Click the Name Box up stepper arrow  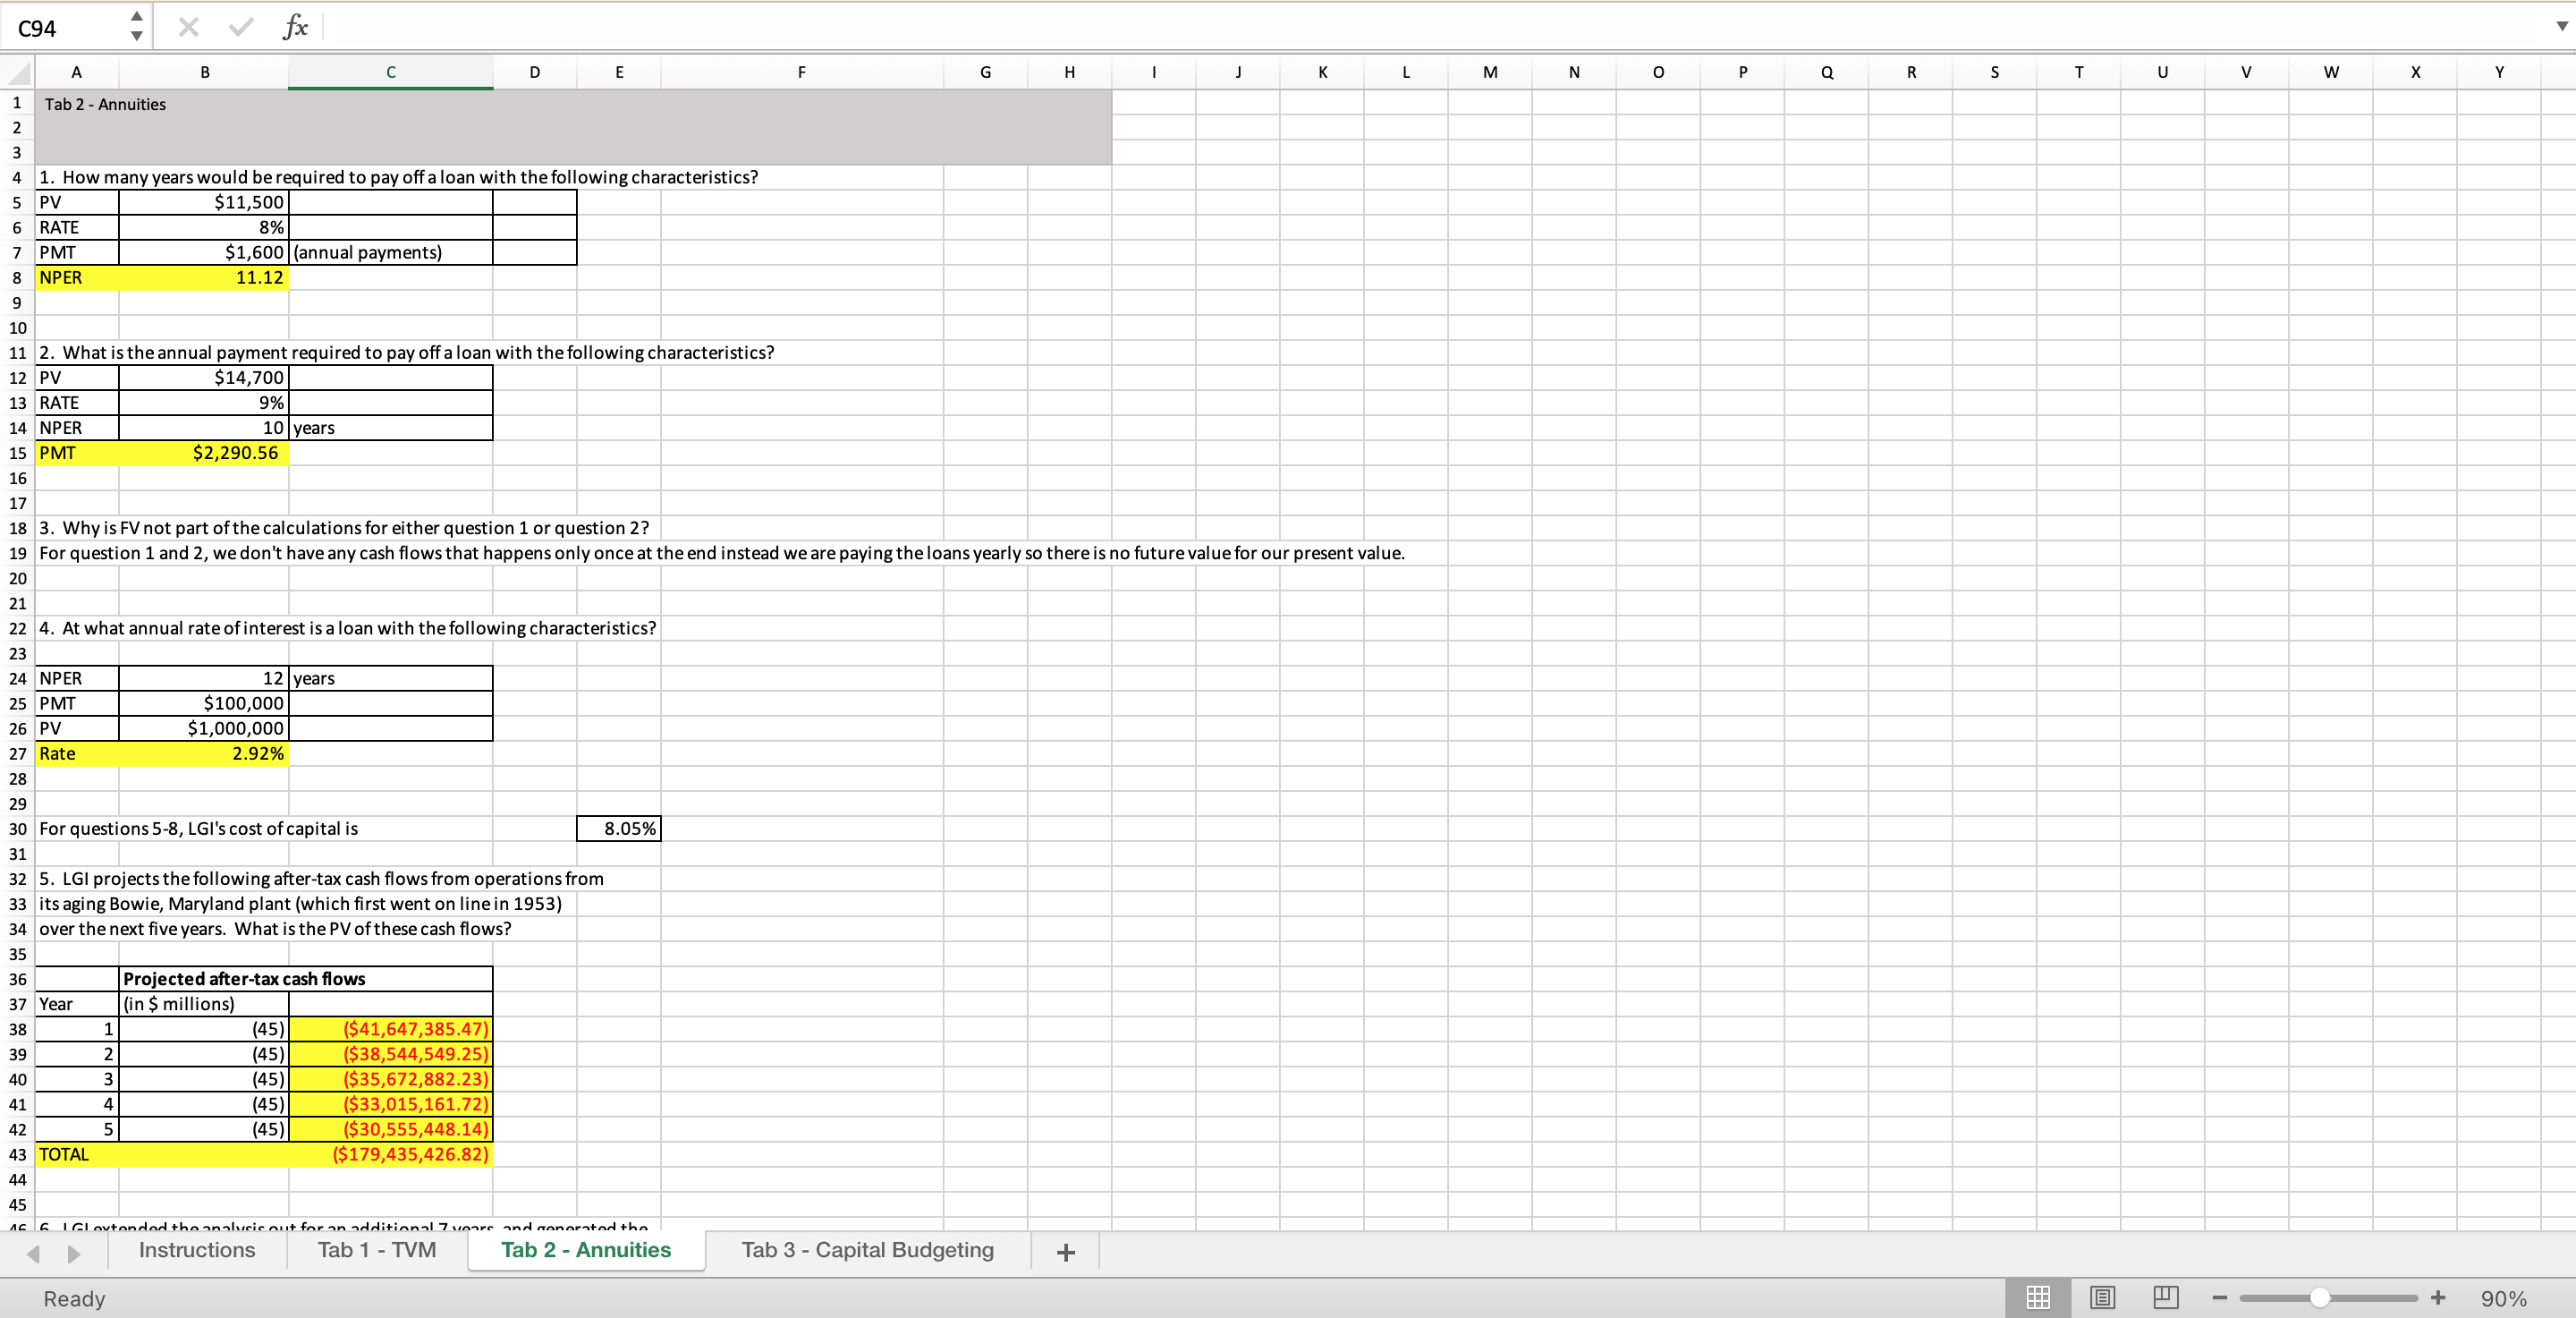(136, 17)
